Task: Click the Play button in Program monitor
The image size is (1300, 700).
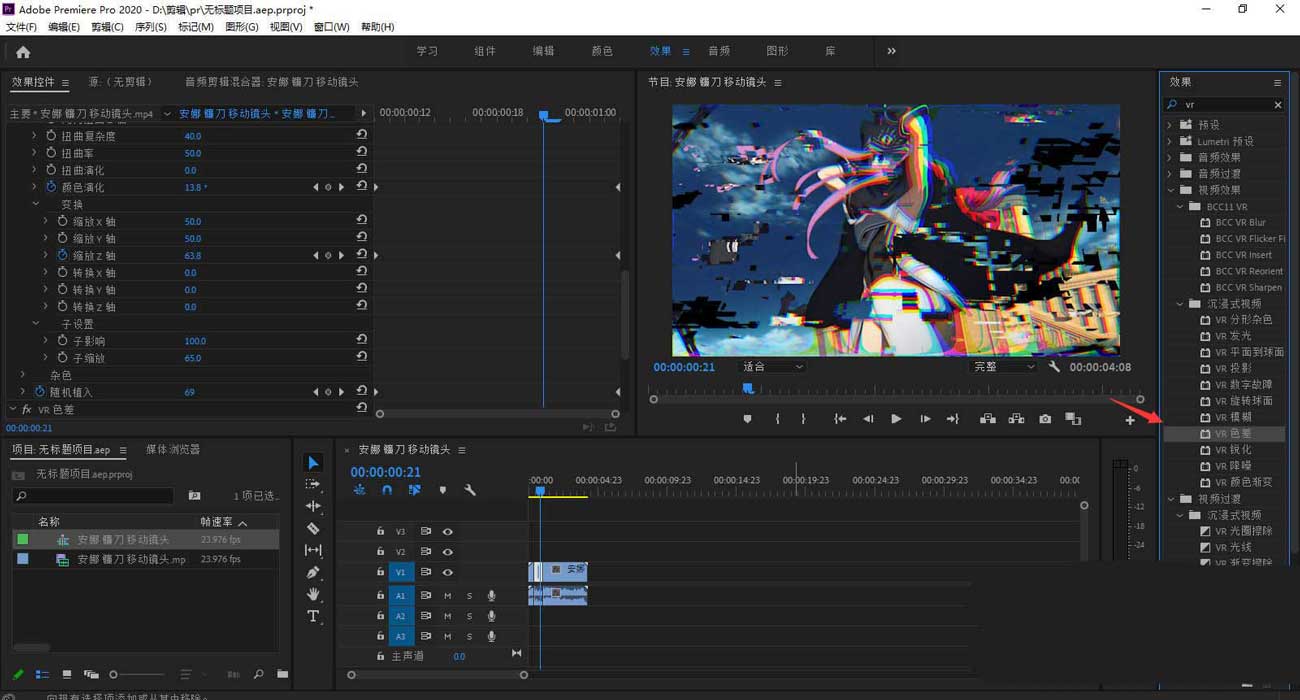Action: (x=896, y=419)
